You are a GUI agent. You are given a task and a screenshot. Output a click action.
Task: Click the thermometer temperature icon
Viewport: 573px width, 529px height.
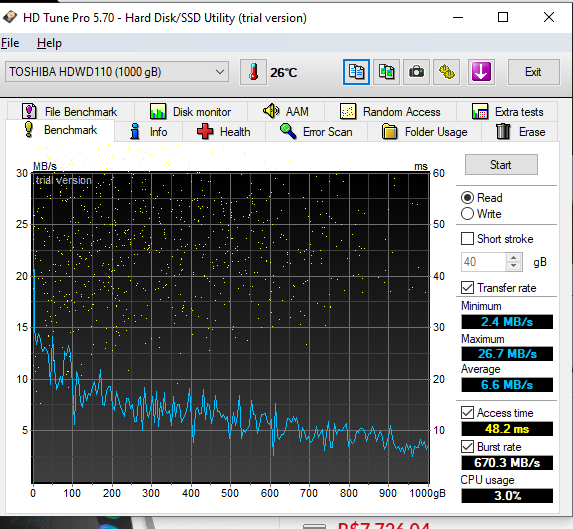(253, 72)
